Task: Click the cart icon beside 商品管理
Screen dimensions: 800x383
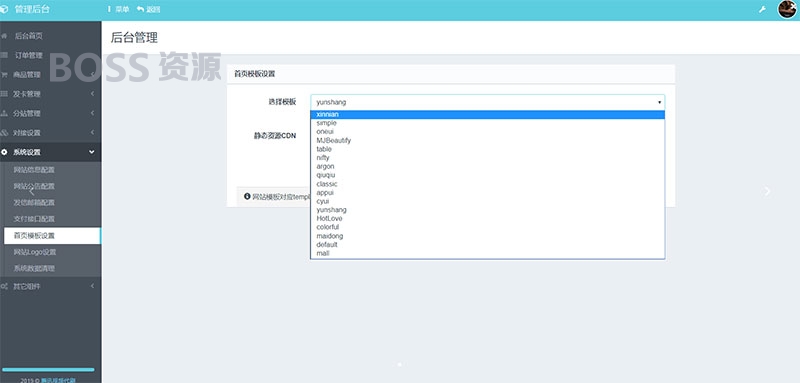Action: (x=5, y=74)
